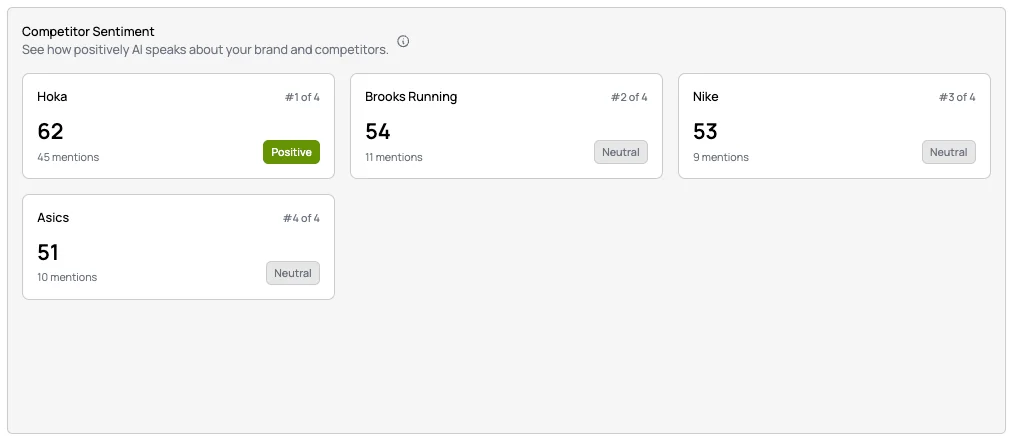
Task: Click the Neutral badge on Nike card
Action: [x=949, y=152]
